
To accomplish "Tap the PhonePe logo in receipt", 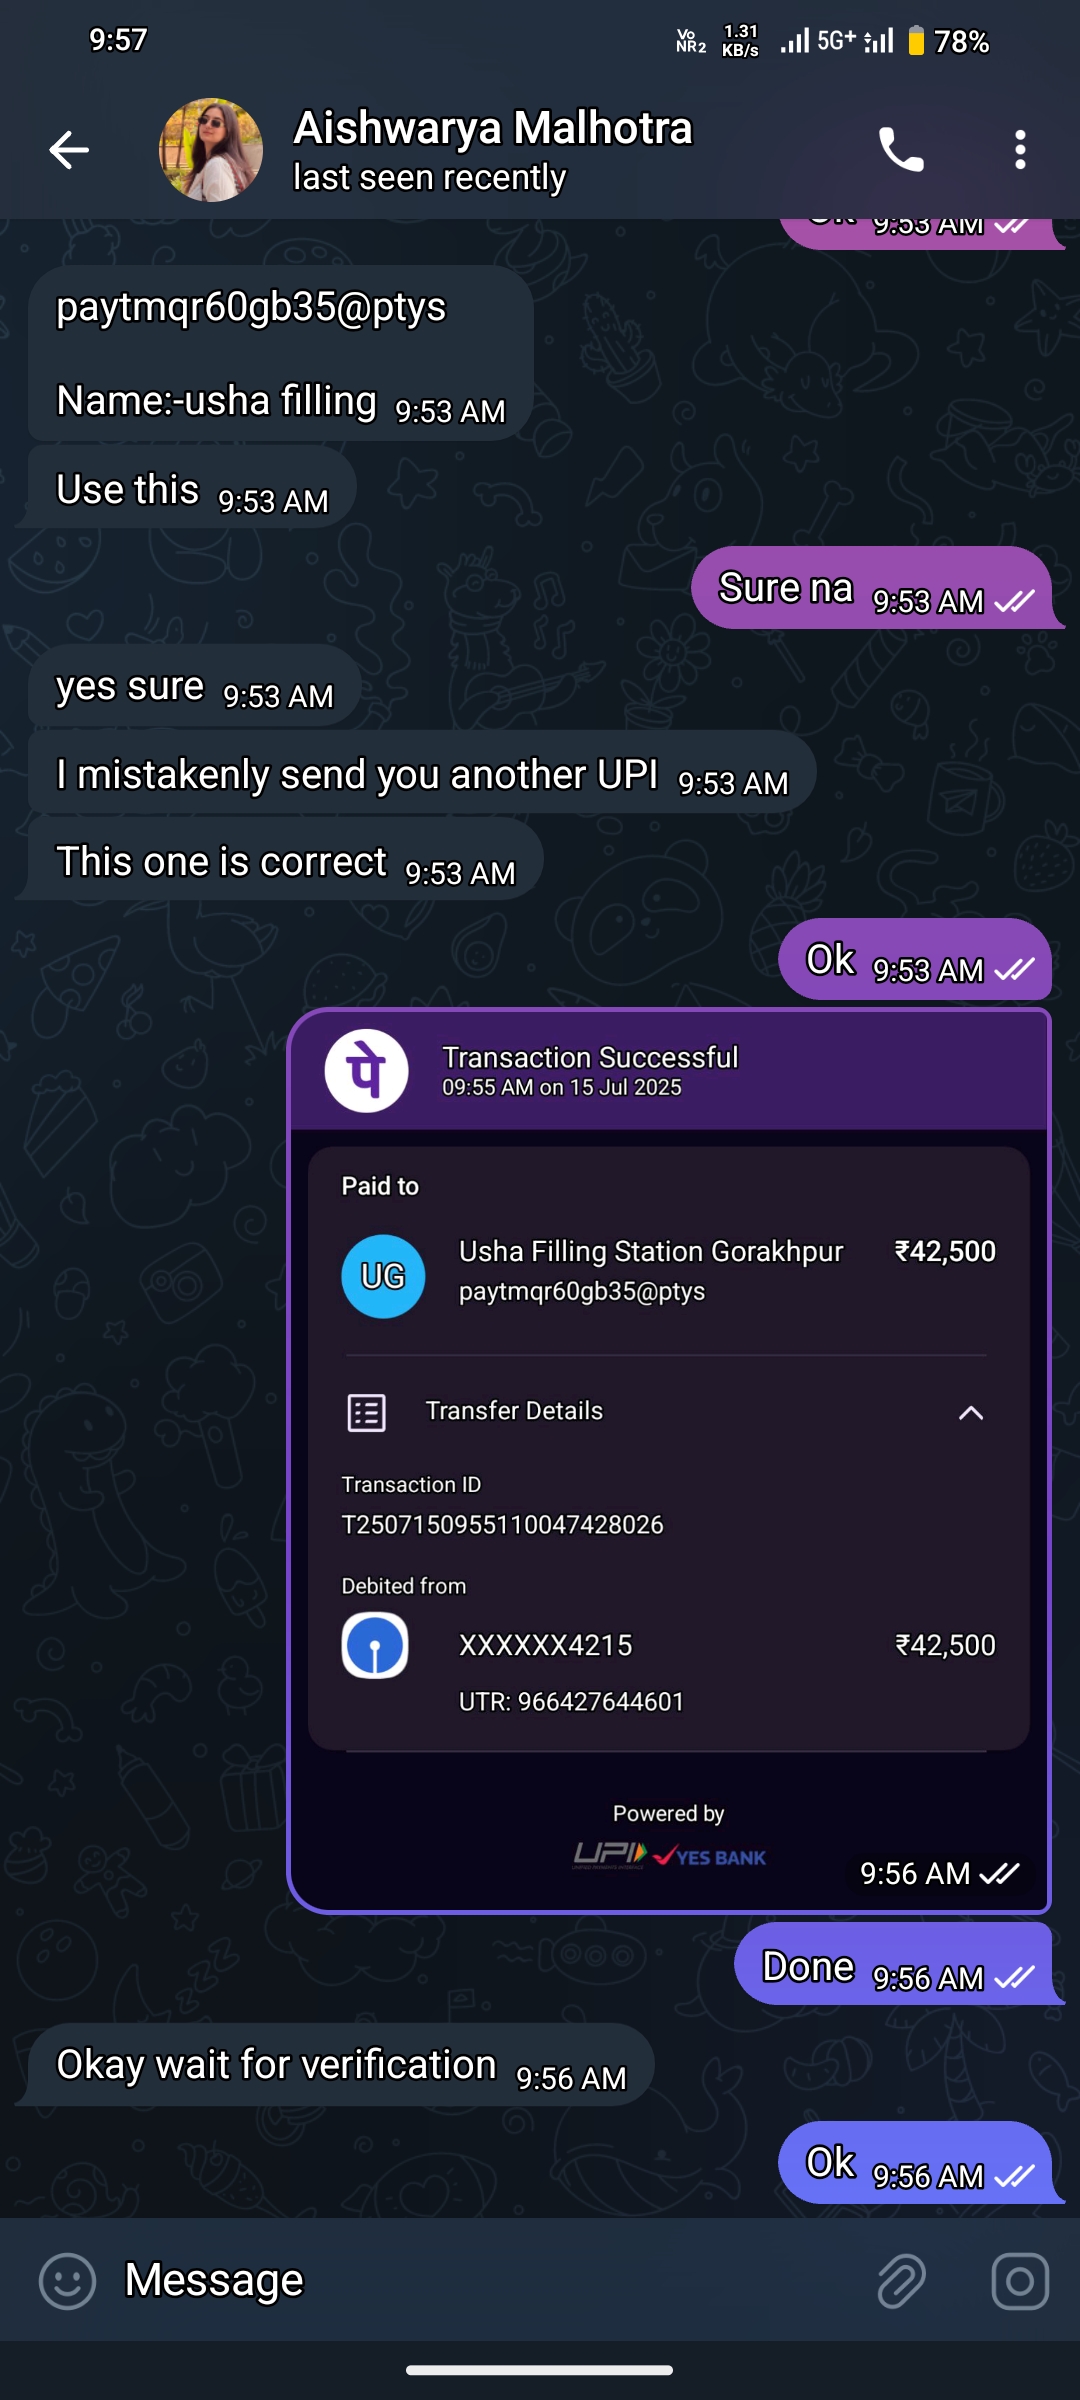I will [x=367, y=1070].
